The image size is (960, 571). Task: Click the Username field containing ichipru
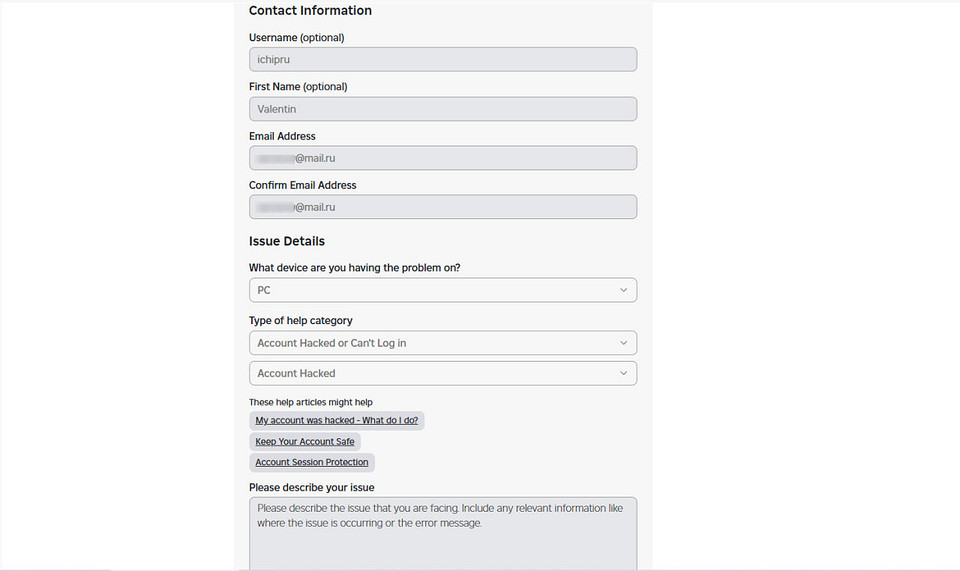[442, 60]
